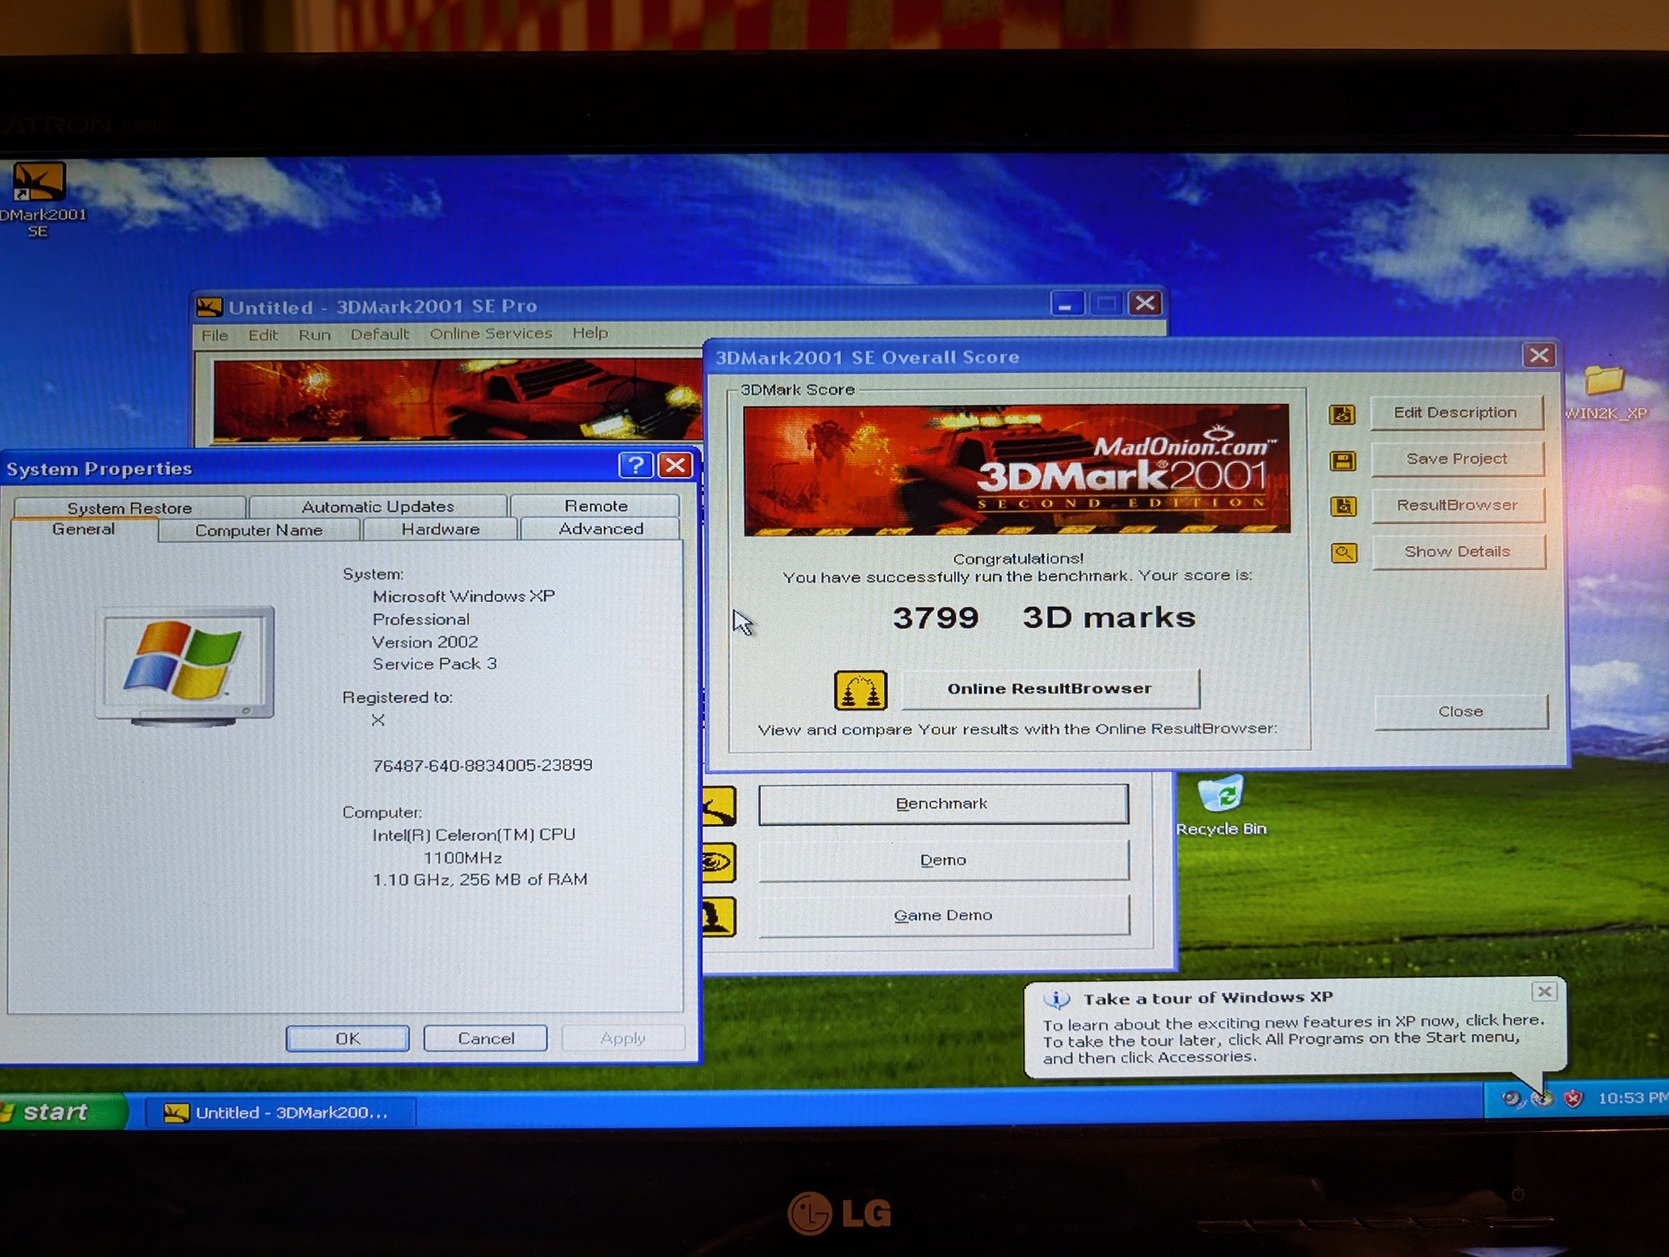Switch to the Advanced tab

pos(601,529)
